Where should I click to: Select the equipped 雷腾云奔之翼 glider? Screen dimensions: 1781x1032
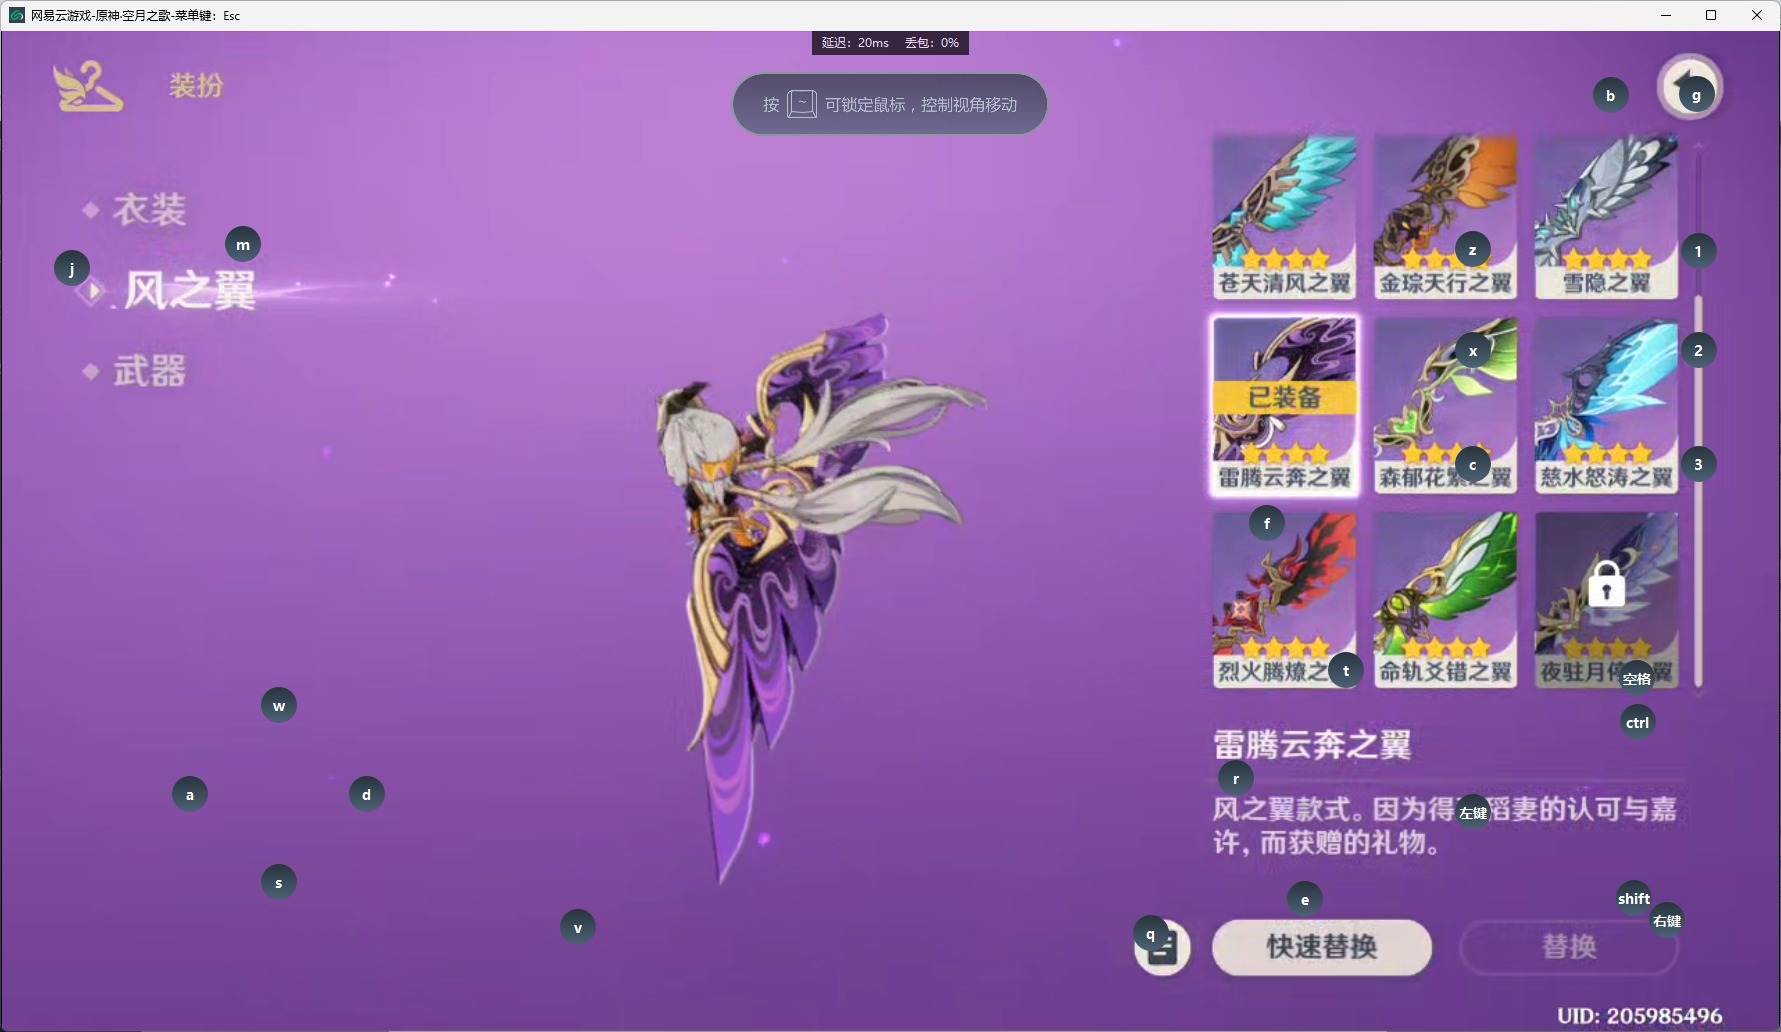(x=1285, y=406)
